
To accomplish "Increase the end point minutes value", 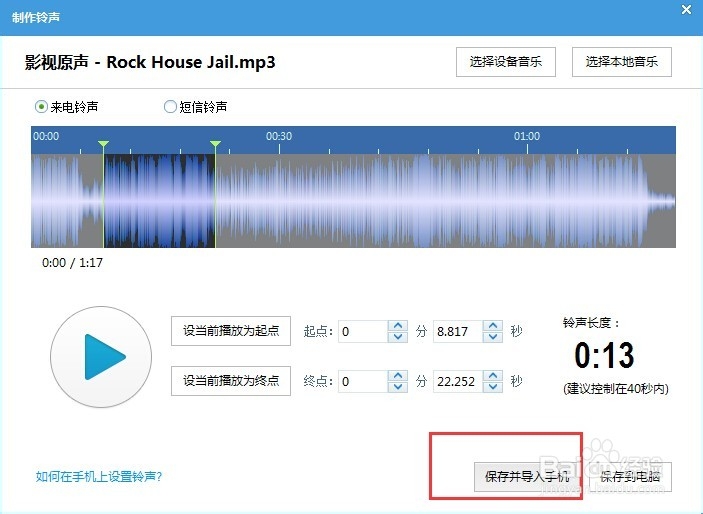I will coord(398,376).
